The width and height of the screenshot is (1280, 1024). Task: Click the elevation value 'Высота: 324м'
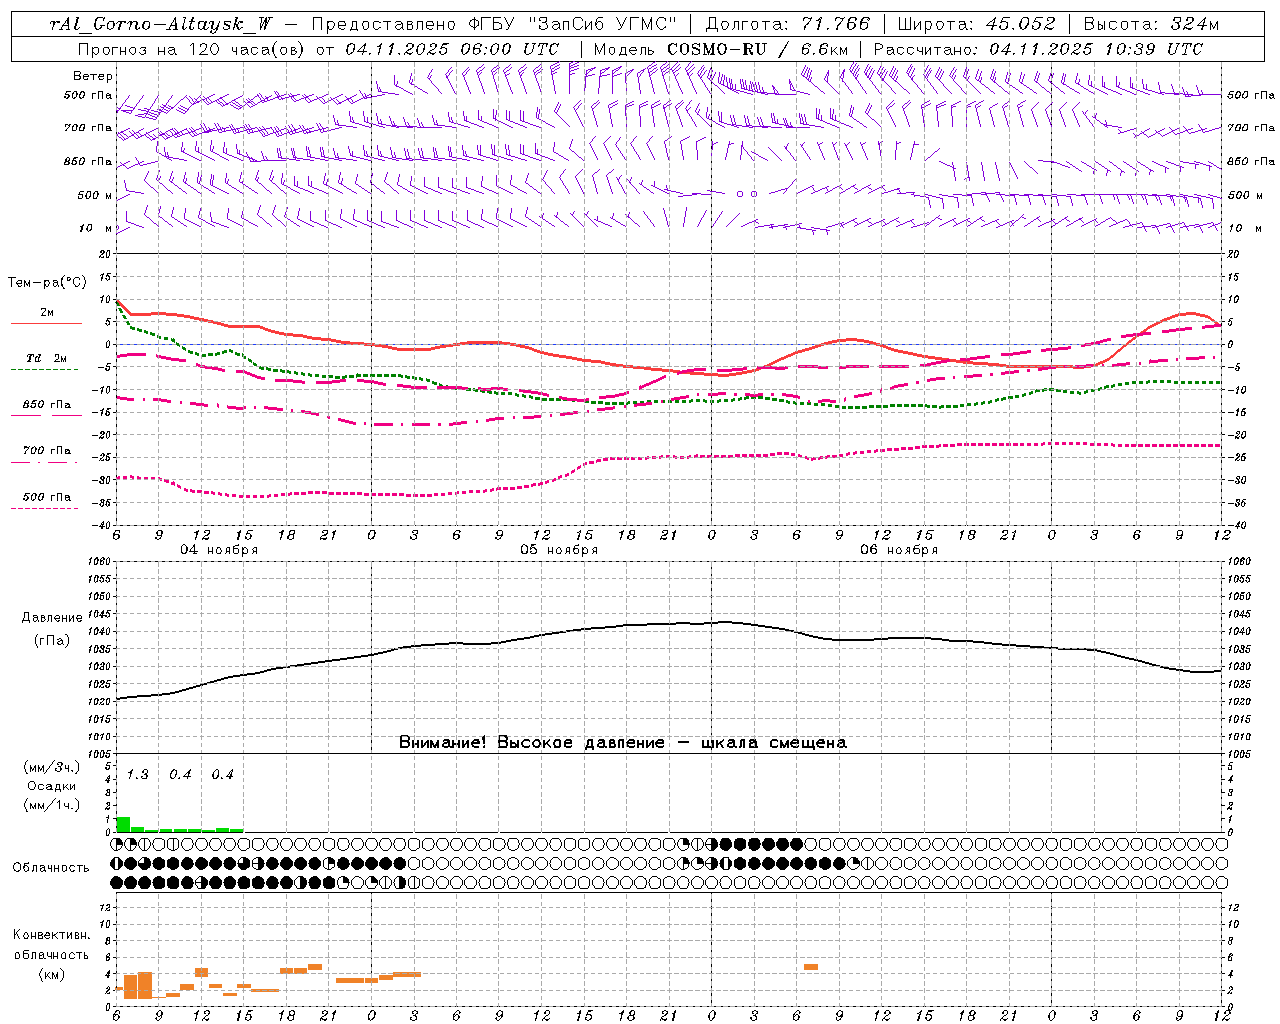pyautogui.click(x=1151, y=24)
